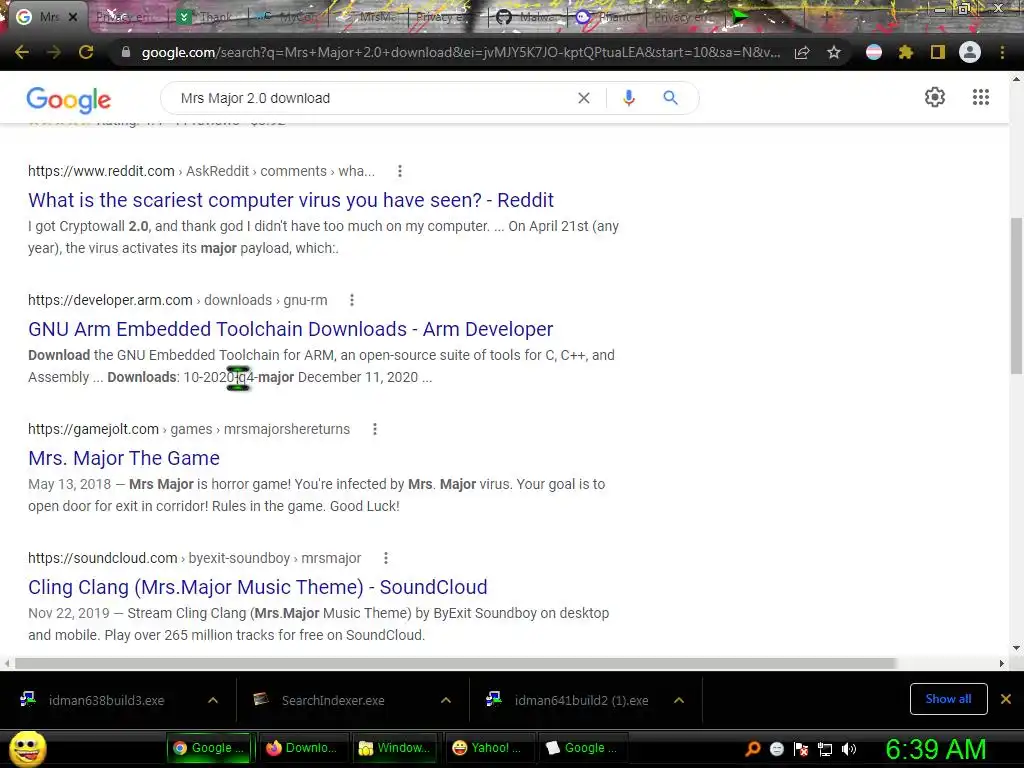The image size is (1024, 768).
Task: Switch to the Firefox Downlo... taskbar window
Action: [x=304, y=748]
